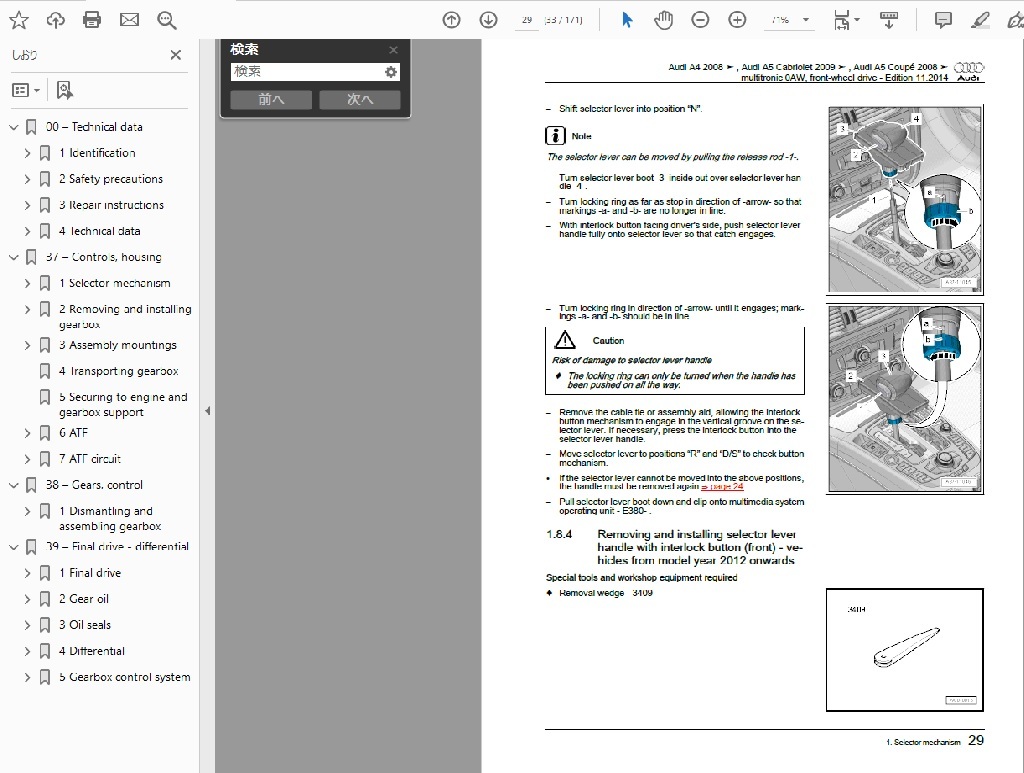Collapse the 38 – Gears, control bookmark

[x=13, y=485]
